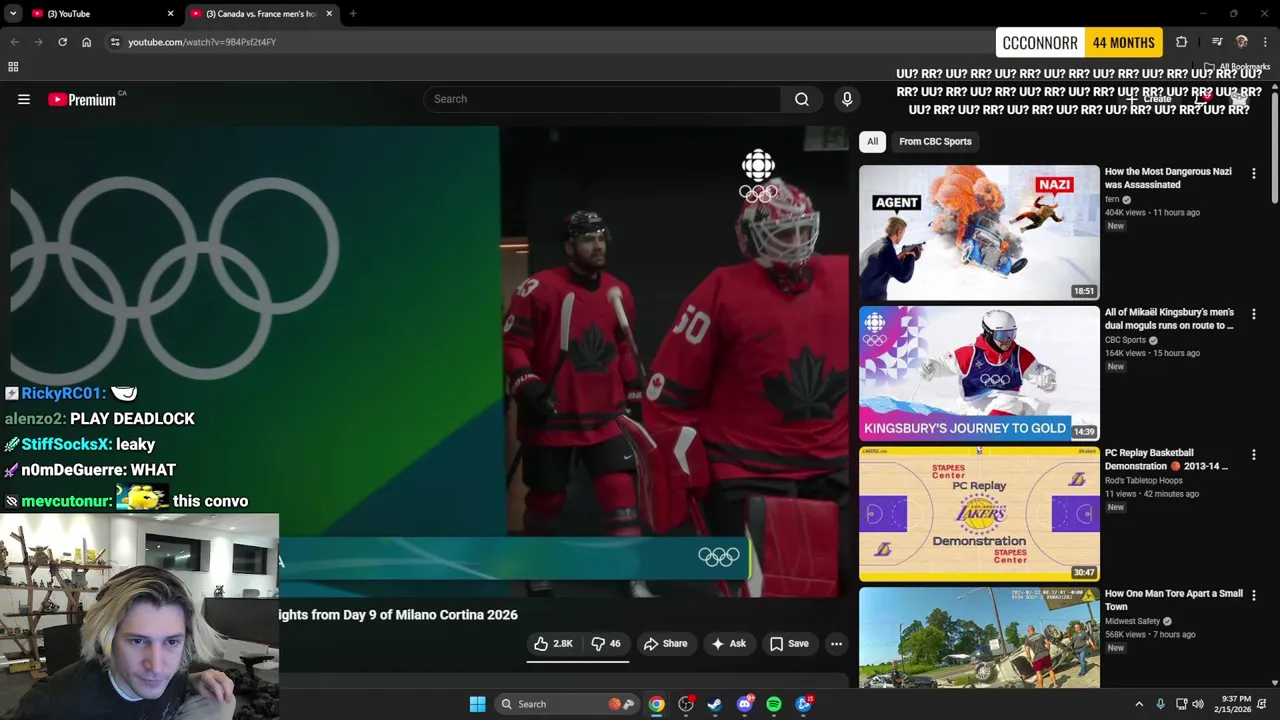Image resolution: width=1280 pixels, height=720 pixels.
Task: Open 'All of Mikaël Kingsbury's' video title
Action: tap(1169, 319)
